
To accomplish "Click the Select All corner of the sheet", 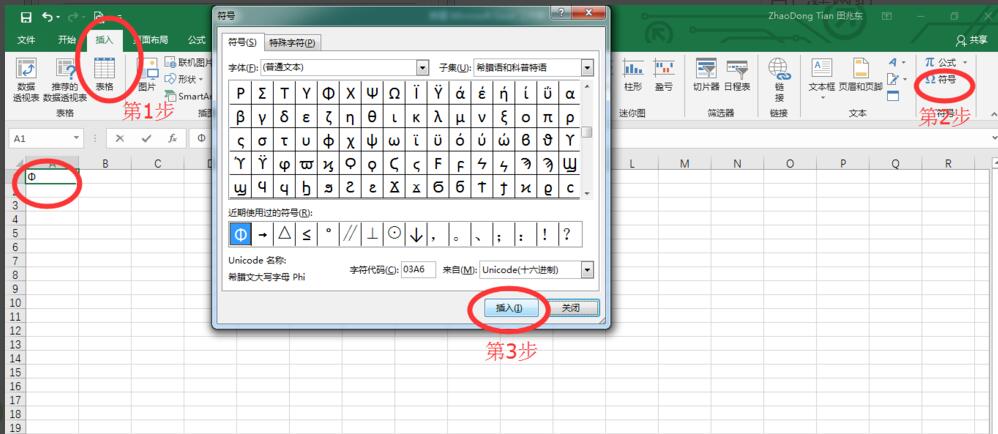I will click(x=15, y=164).
